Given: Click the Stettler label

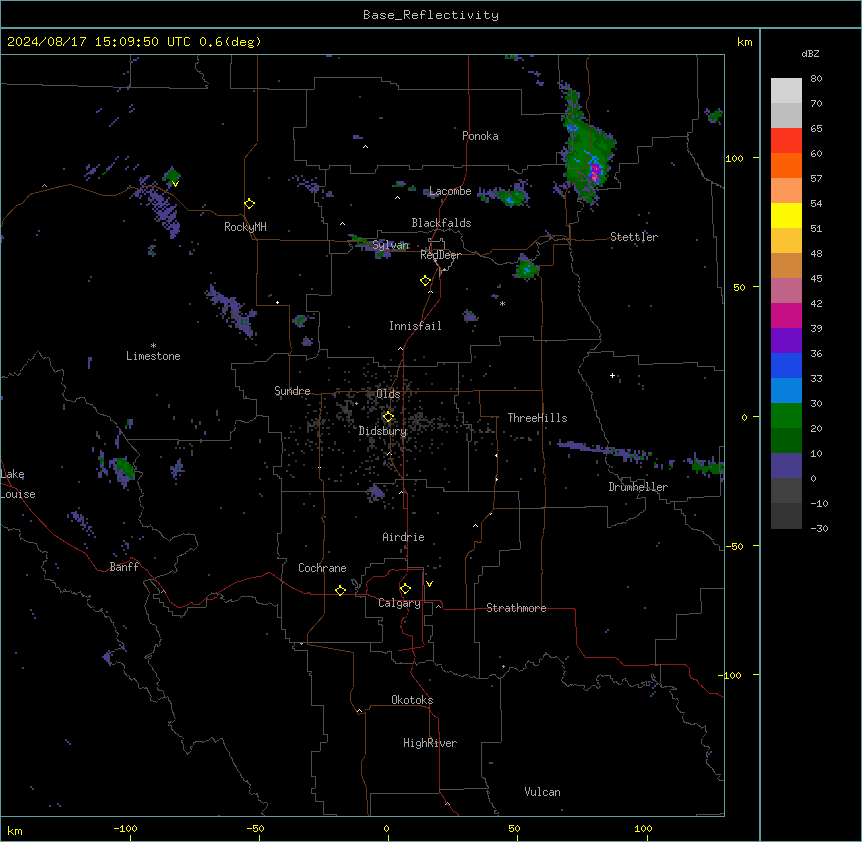Looking at the screenshot, I should (634, 237).
